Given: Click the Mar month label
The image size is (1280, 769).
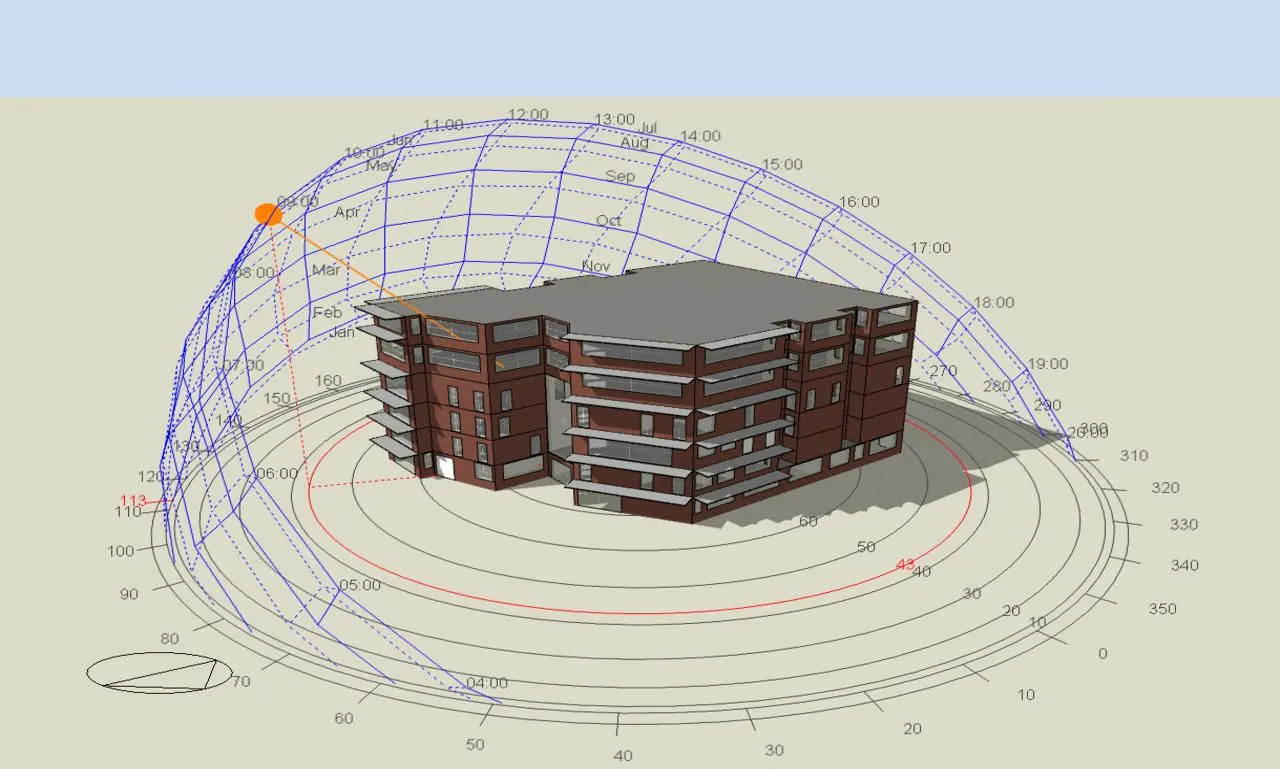Looking at the screenshot, I should [x=326, y=270].
